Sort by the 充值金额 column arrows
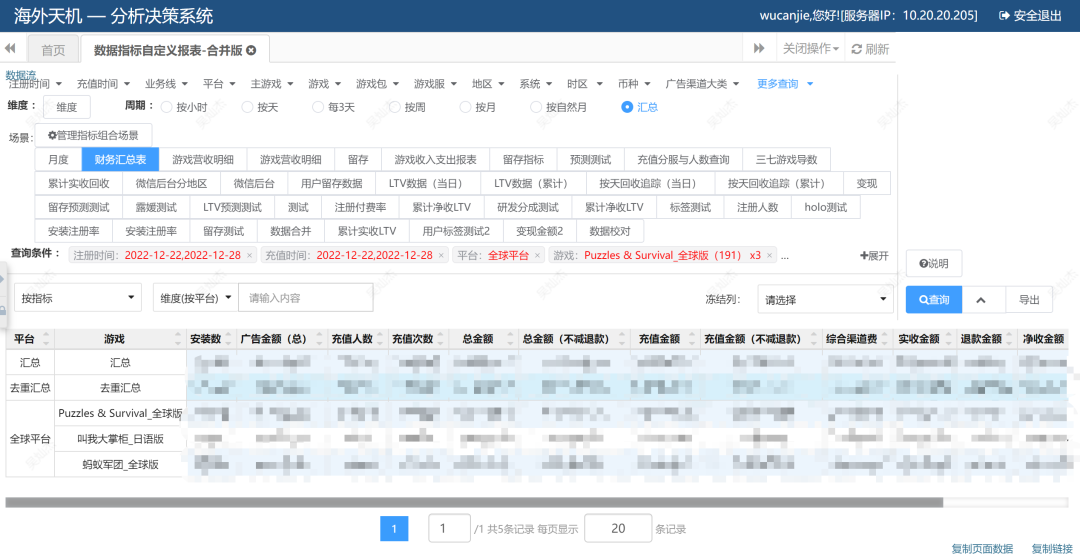1080x554 pixels. 691,339
